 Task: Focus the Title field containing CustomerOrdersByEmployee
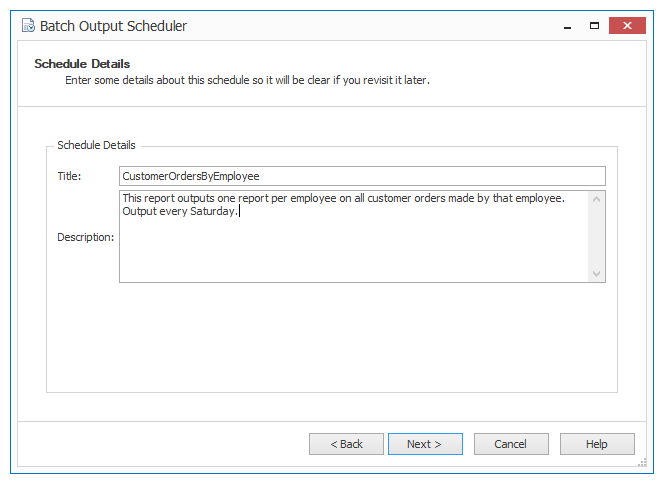(362, 176)
